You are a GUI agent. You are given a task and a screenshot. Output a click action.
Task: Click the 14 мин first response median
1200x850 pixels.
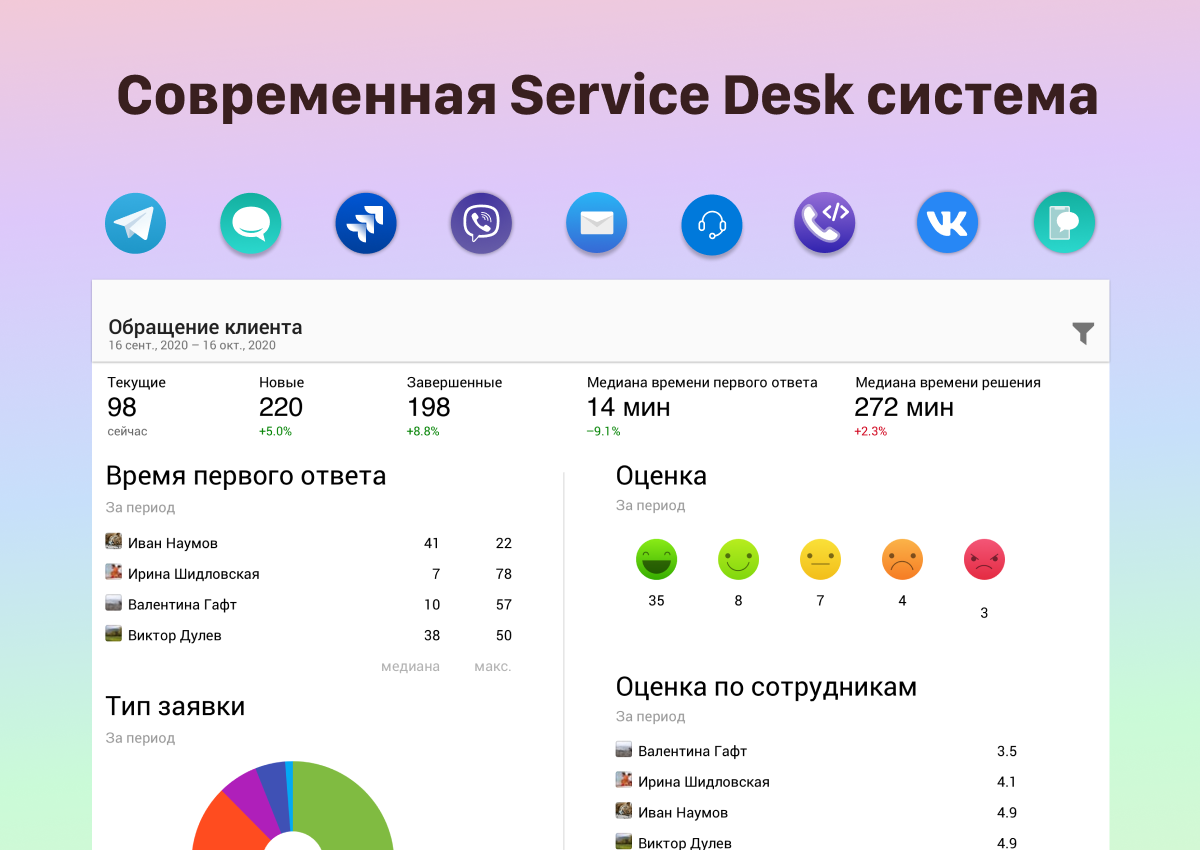(x=629, y=407)
